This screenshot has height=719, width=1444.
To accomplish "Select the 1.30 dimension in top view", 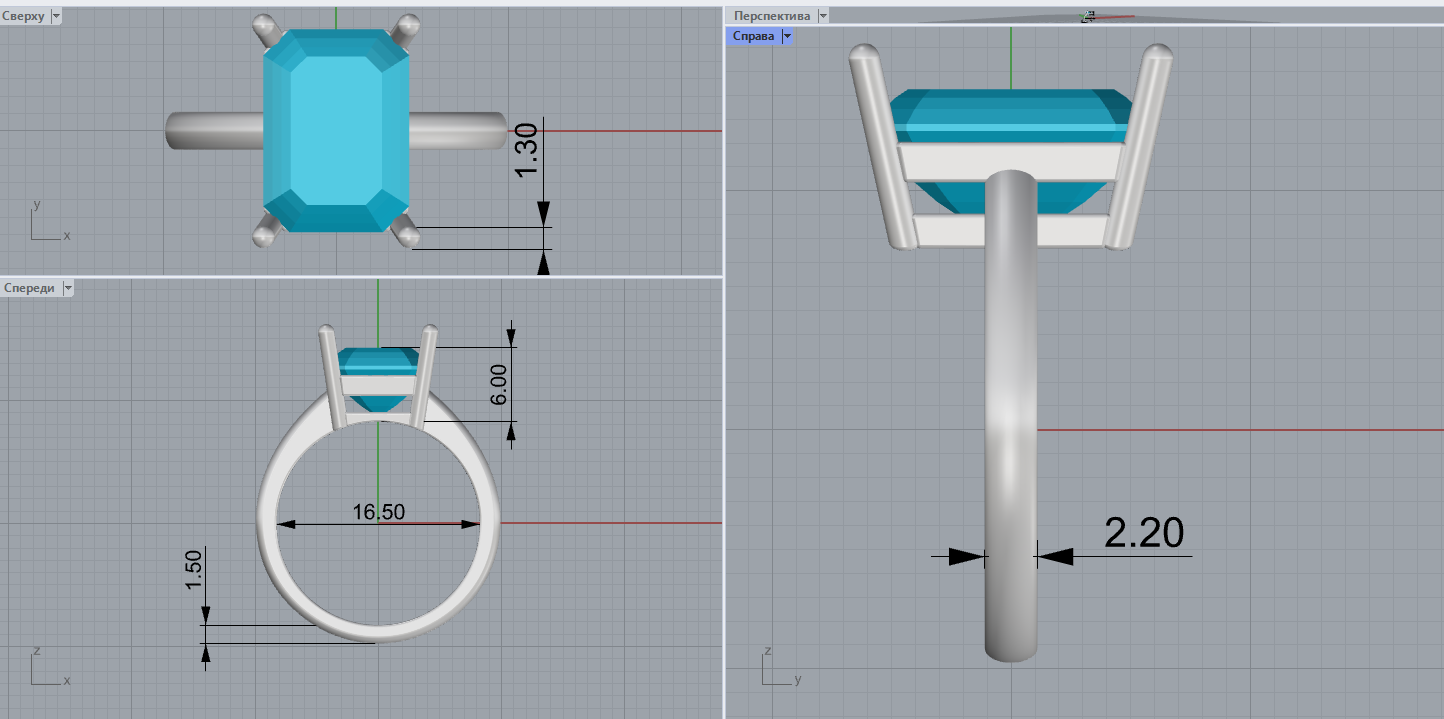I will (x=527, y=150).
